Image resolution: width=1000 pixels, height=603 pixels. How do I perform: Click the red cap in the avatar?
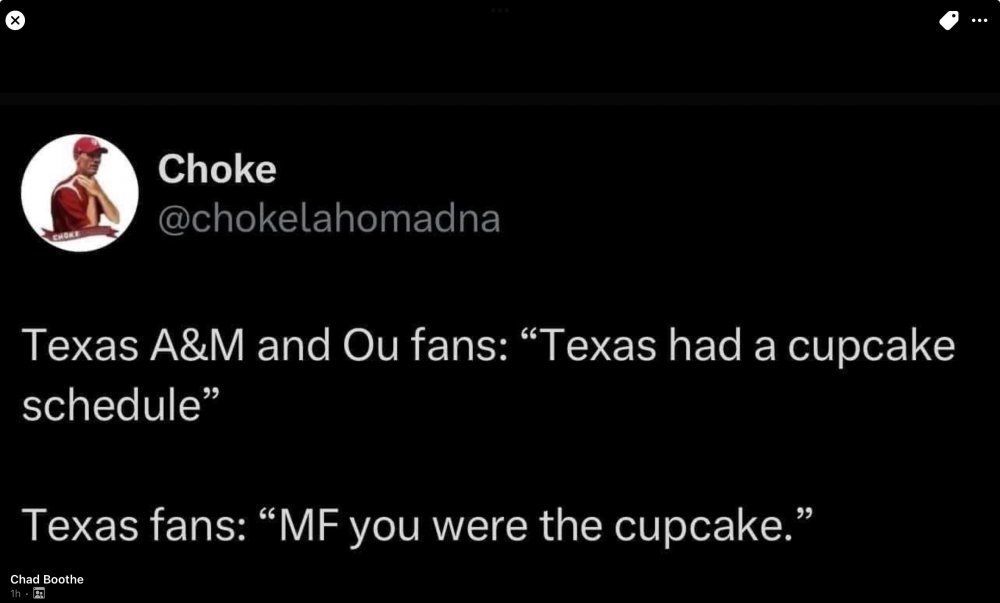coord(90,146)
